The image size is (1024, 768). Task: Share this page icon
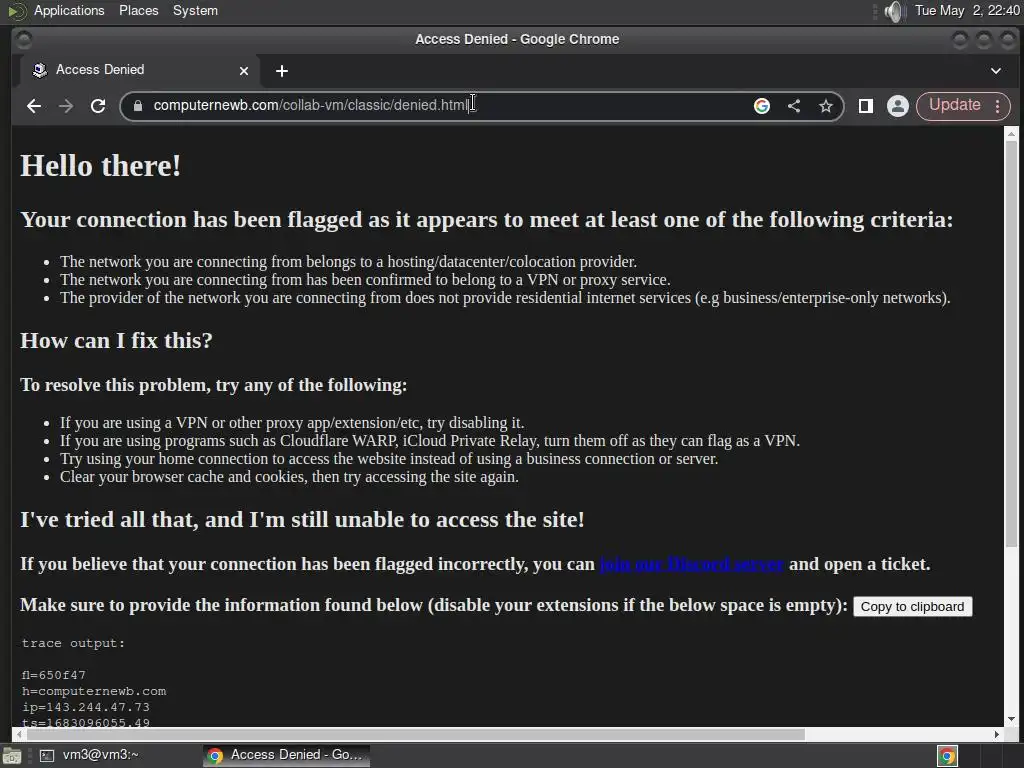coord(793,106)
